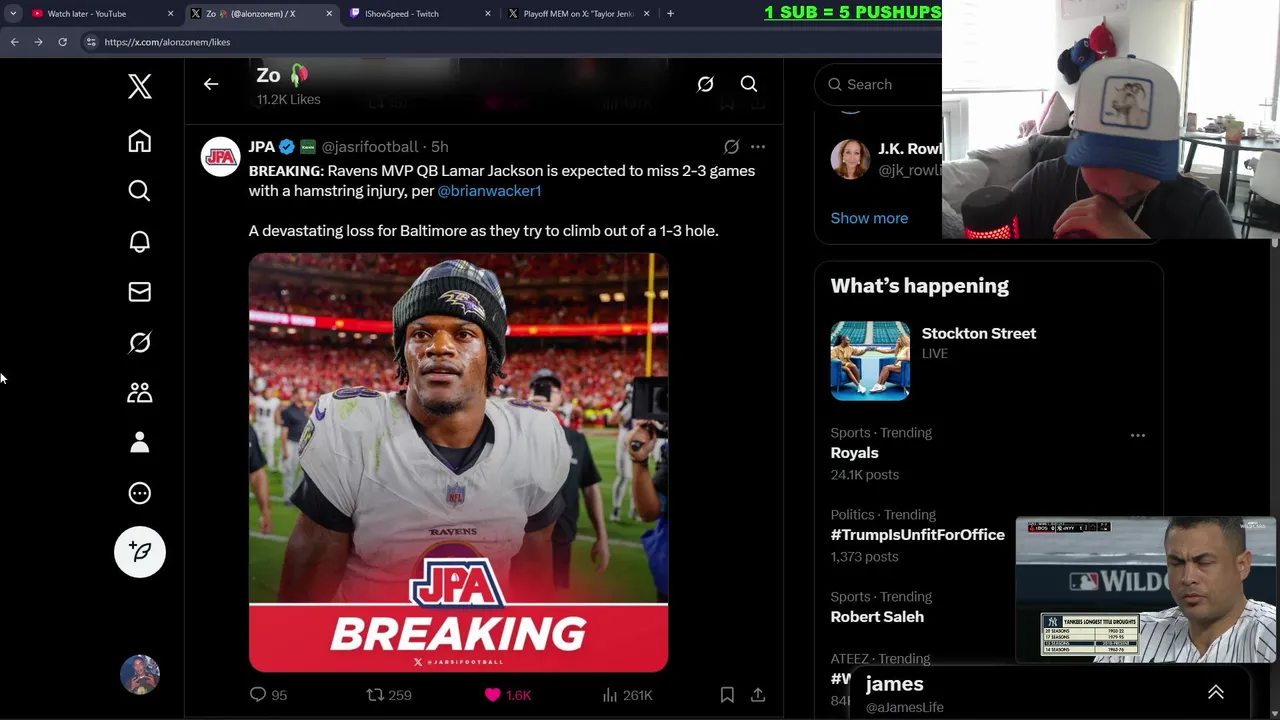1280x720 pixels.
Task: Open #TrumpIsUnfitForOffice trend
Action: pyautogui.click(x=918, y=535)
